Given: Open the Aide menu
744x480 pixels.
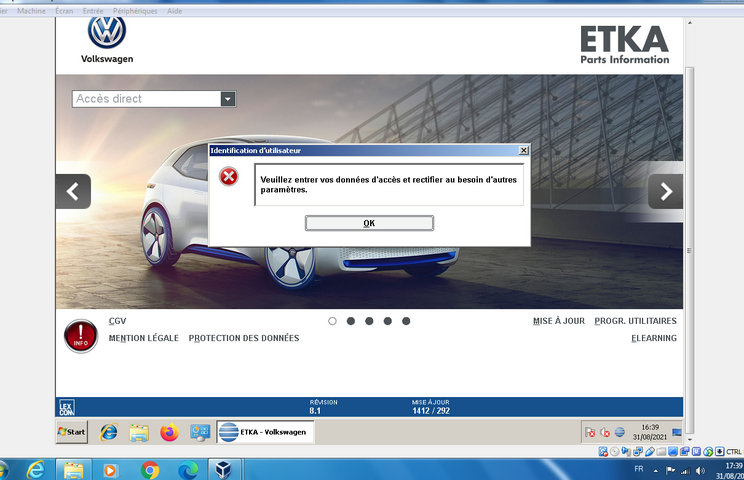Looking at the screenshot, I should [x=176, y=11].
